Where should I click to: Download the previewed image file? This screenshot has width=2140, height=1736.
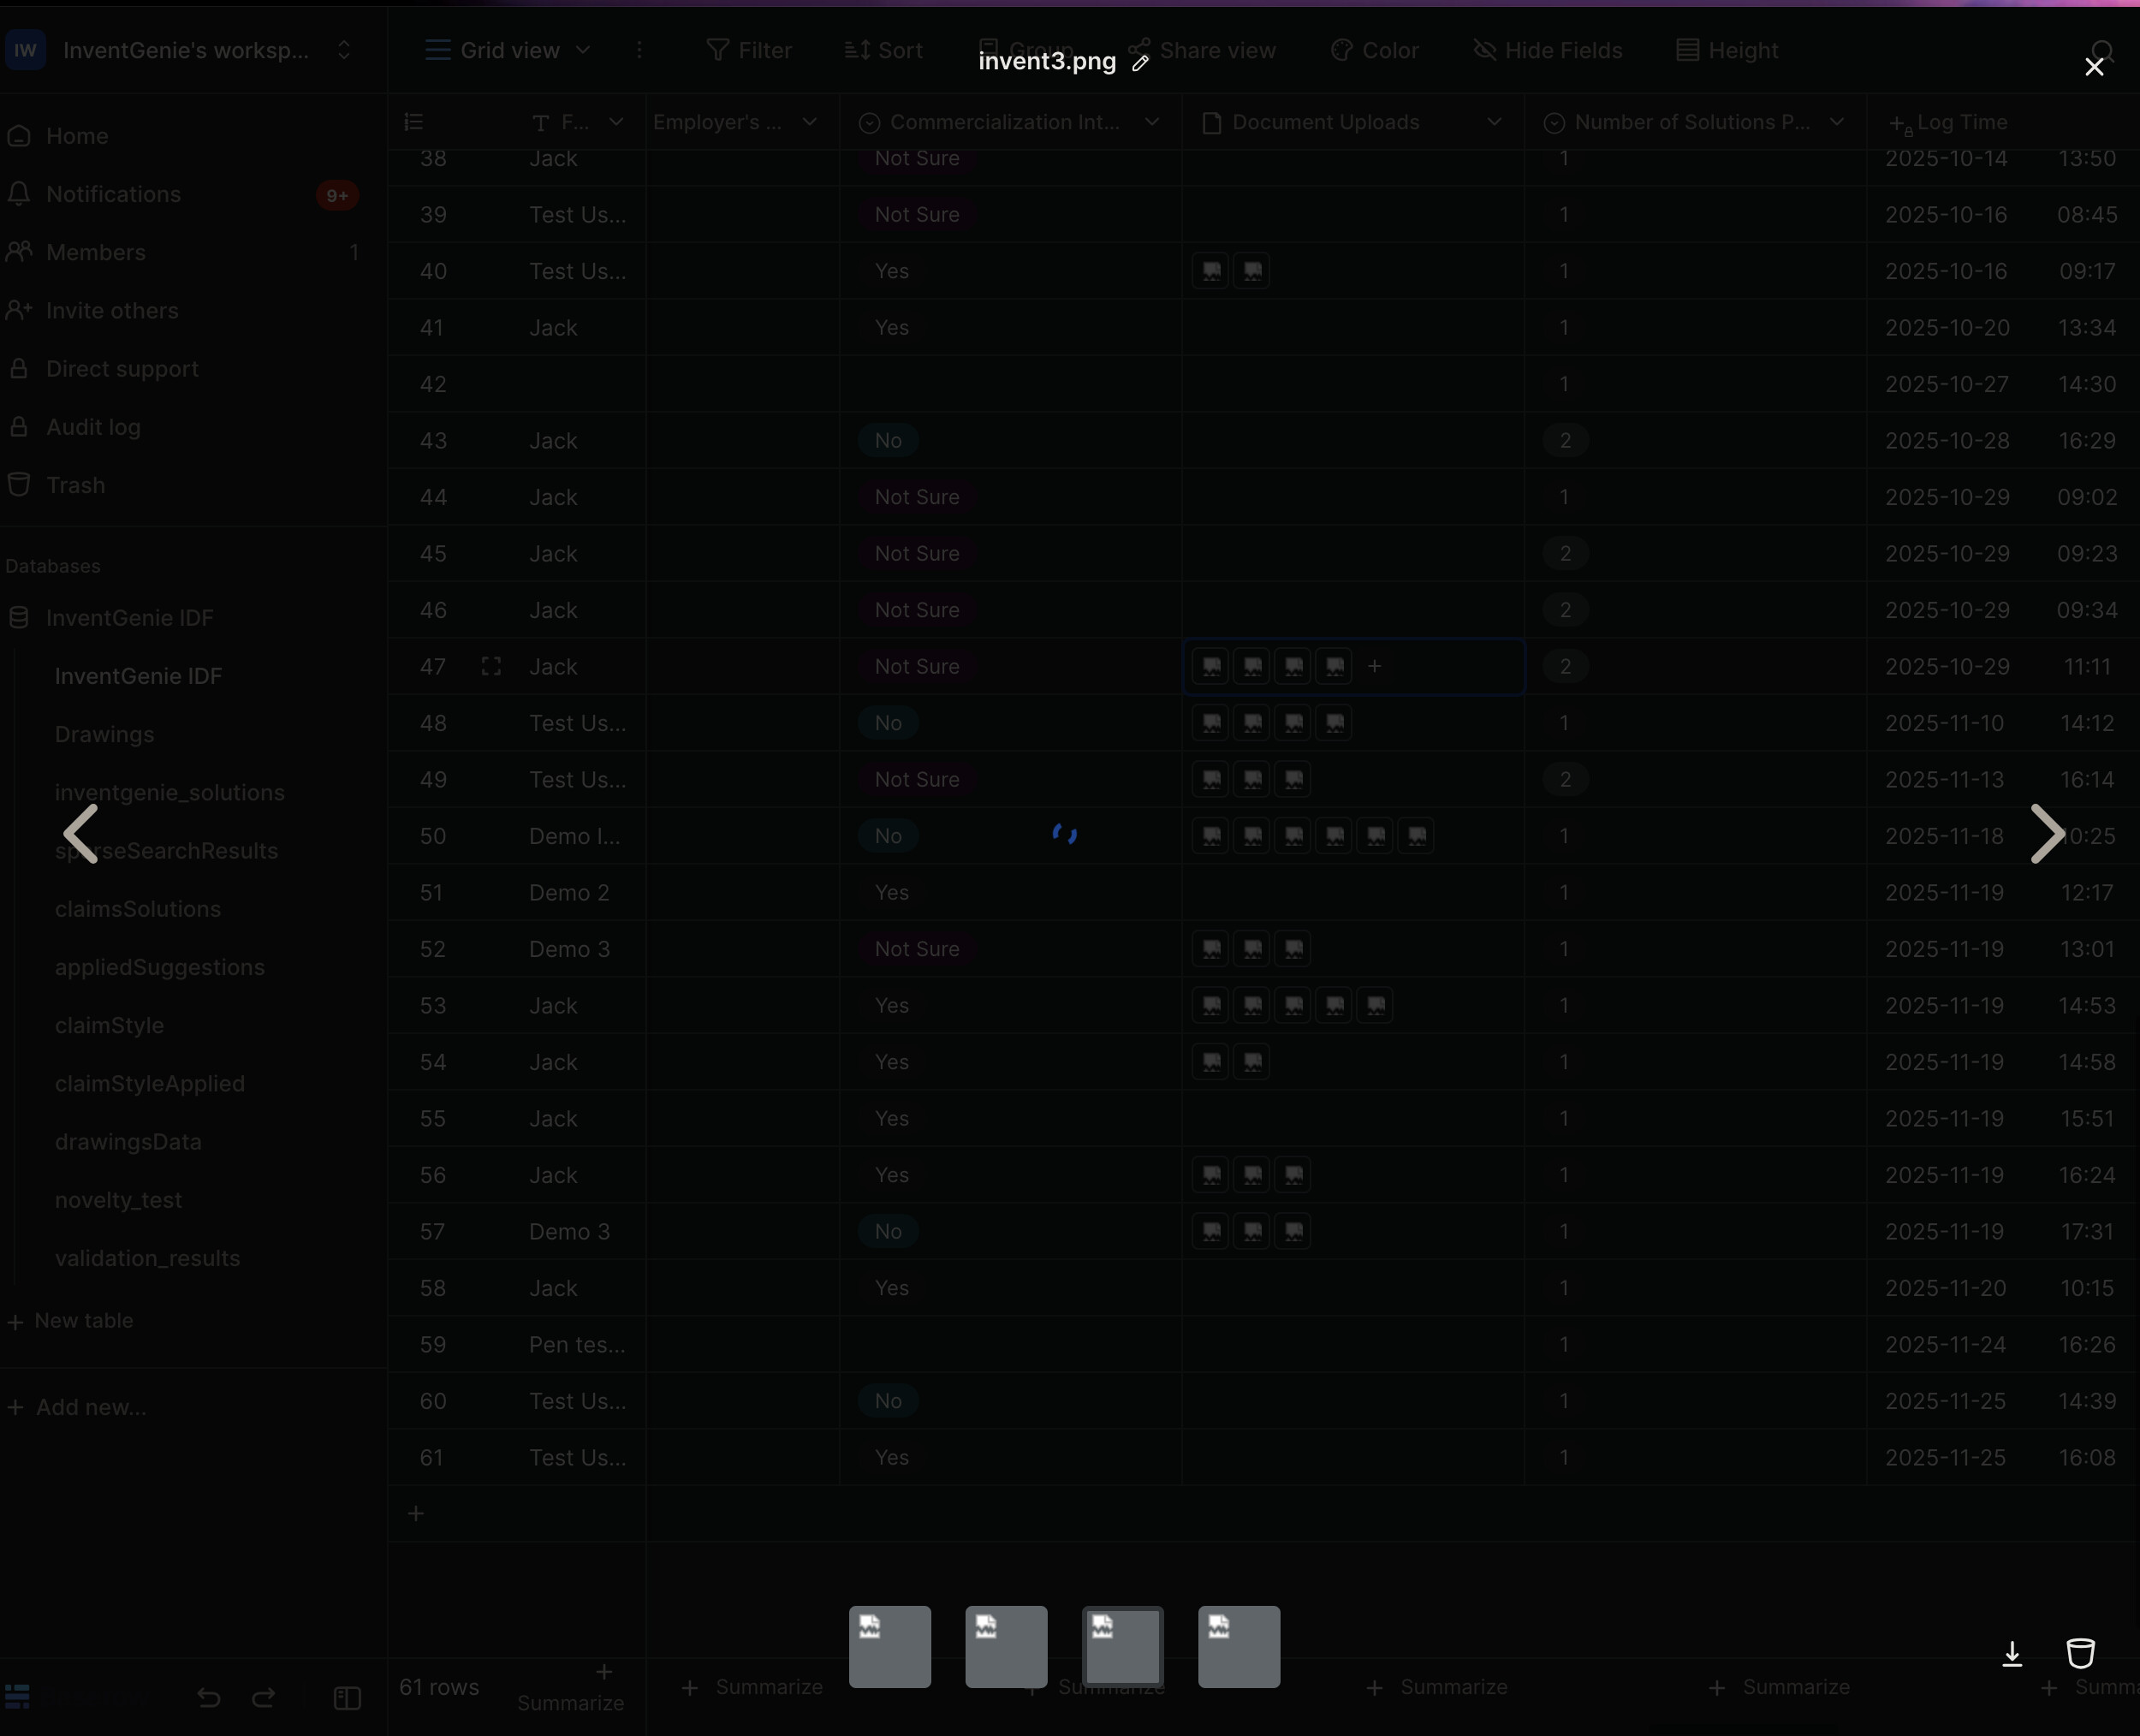2012,1655
